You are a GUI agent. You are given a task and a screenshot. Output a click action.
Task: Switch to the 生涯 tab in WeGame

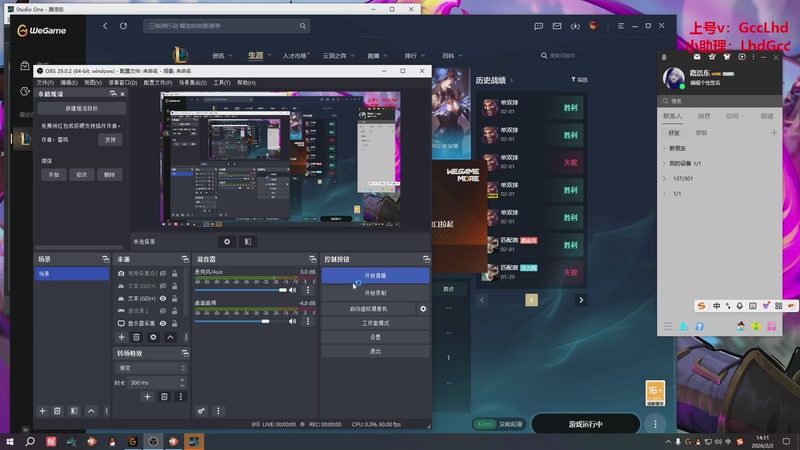(x=256, y=56)
